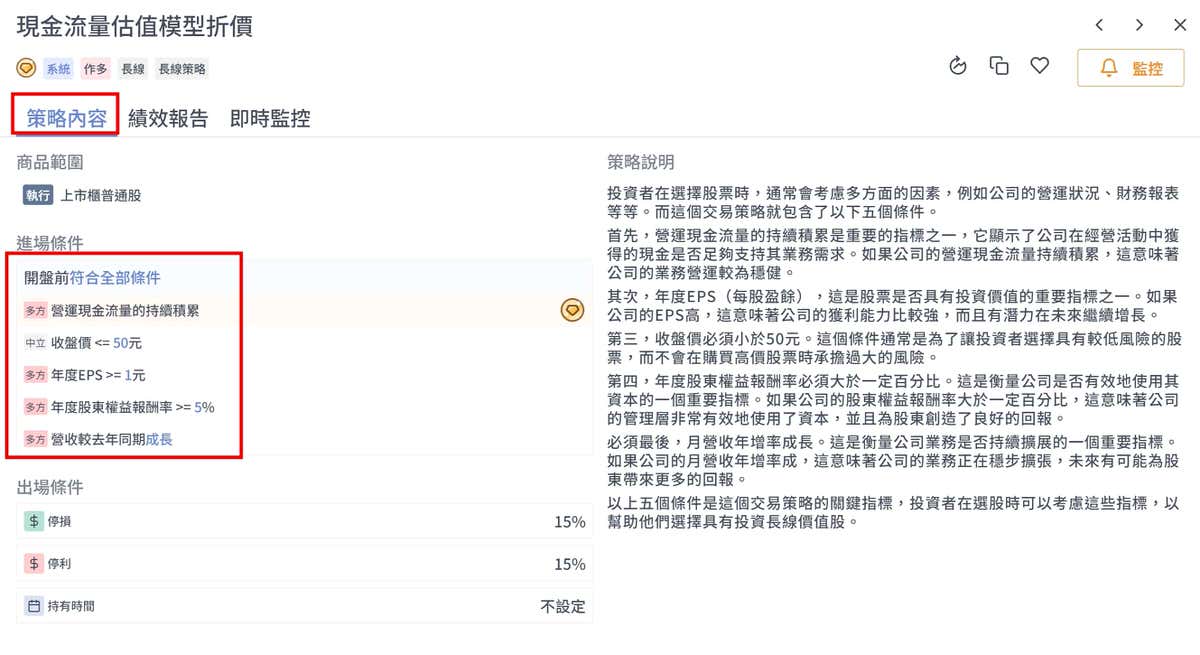Click the 5% value in 年度股東權益報酬率 condition

pyautogui.click(x=204, y=407)
